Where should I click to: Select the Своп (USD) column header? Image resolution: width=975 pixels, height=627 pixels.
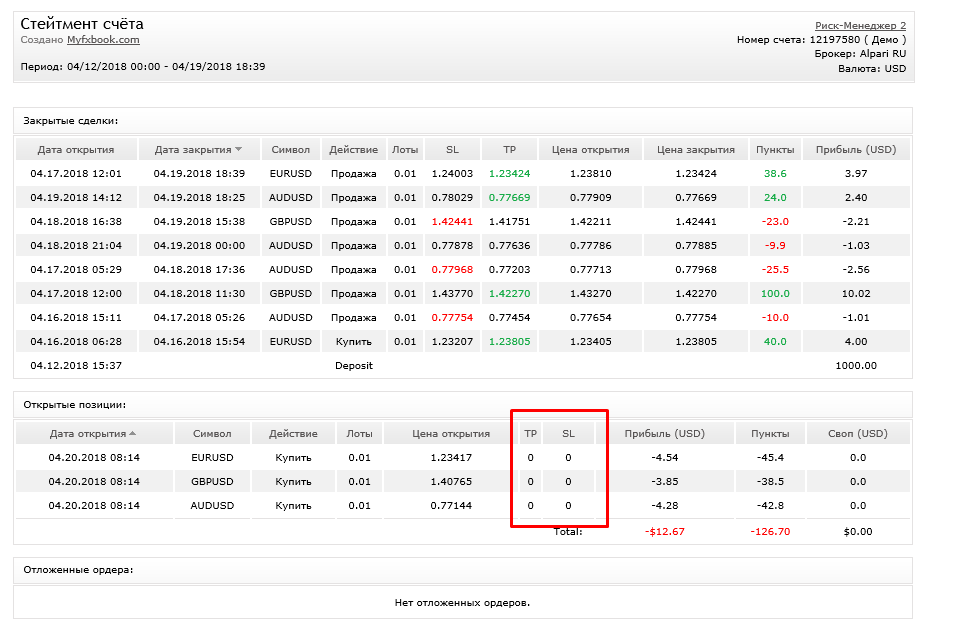coord(858,434)
